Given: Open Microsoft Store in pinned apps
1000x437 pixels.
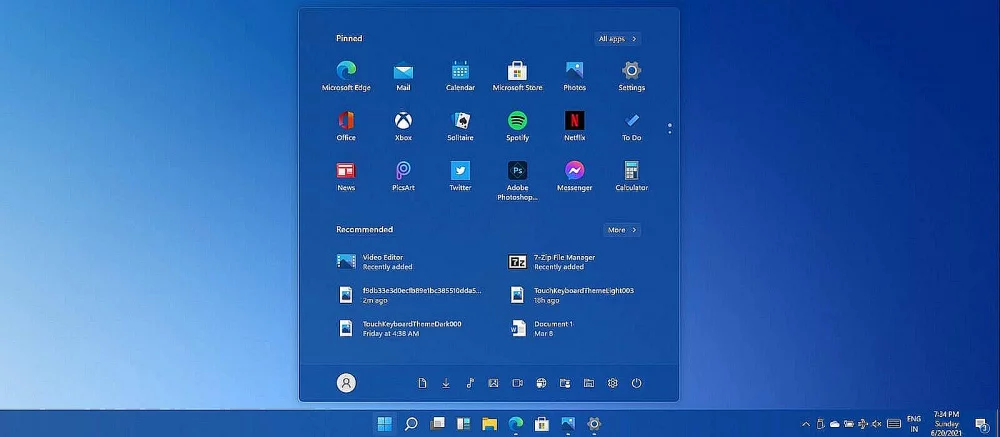Looking at the screenshot, I should click(517, 76).
